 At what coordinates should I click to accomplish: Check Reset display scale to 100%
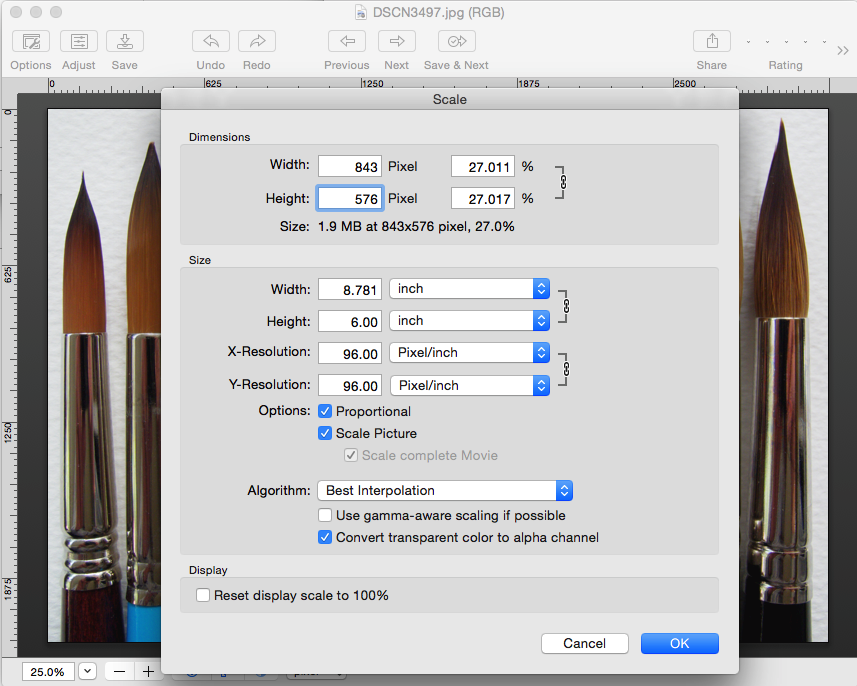203,595
